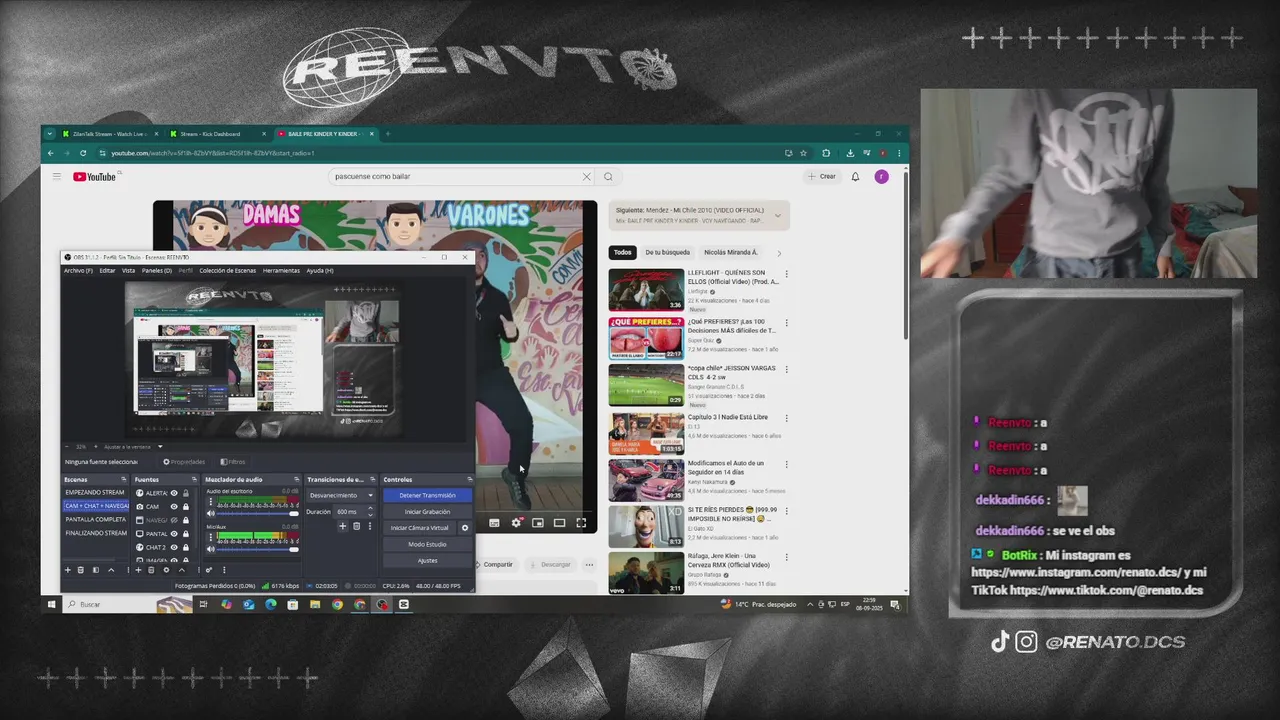
Task: Unlock the ALERTA source lock
Action: [186, 493]
